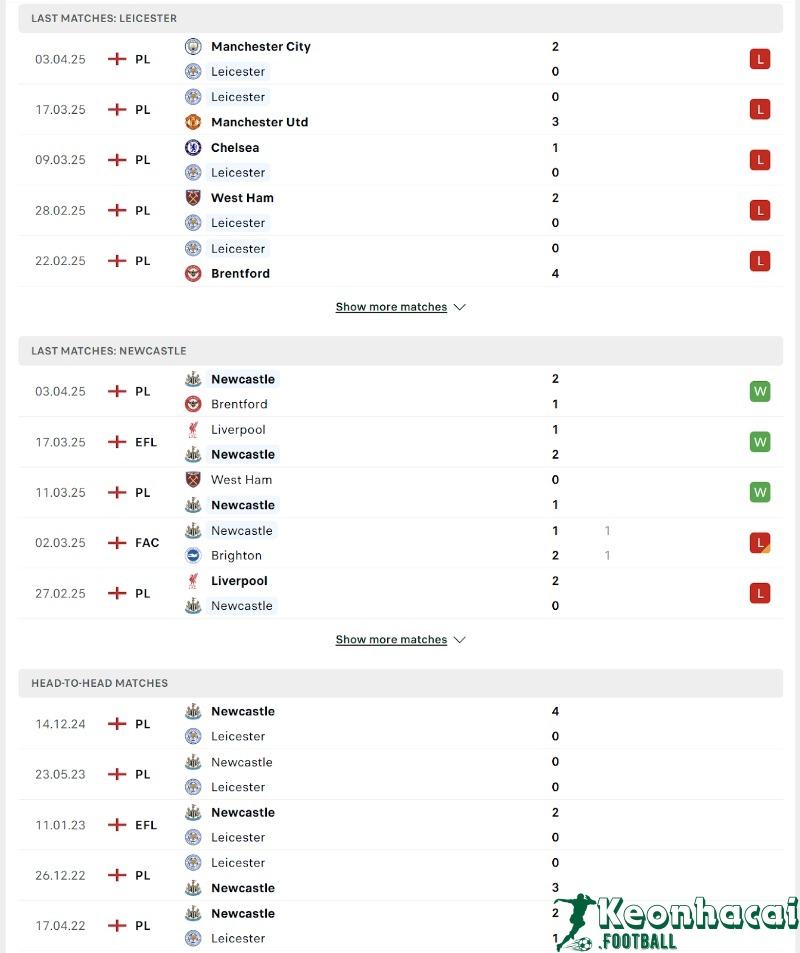The width and height of the screenshot is (800, 953).
Task: Click the Chelsea club crest
Action: (193, 147)
